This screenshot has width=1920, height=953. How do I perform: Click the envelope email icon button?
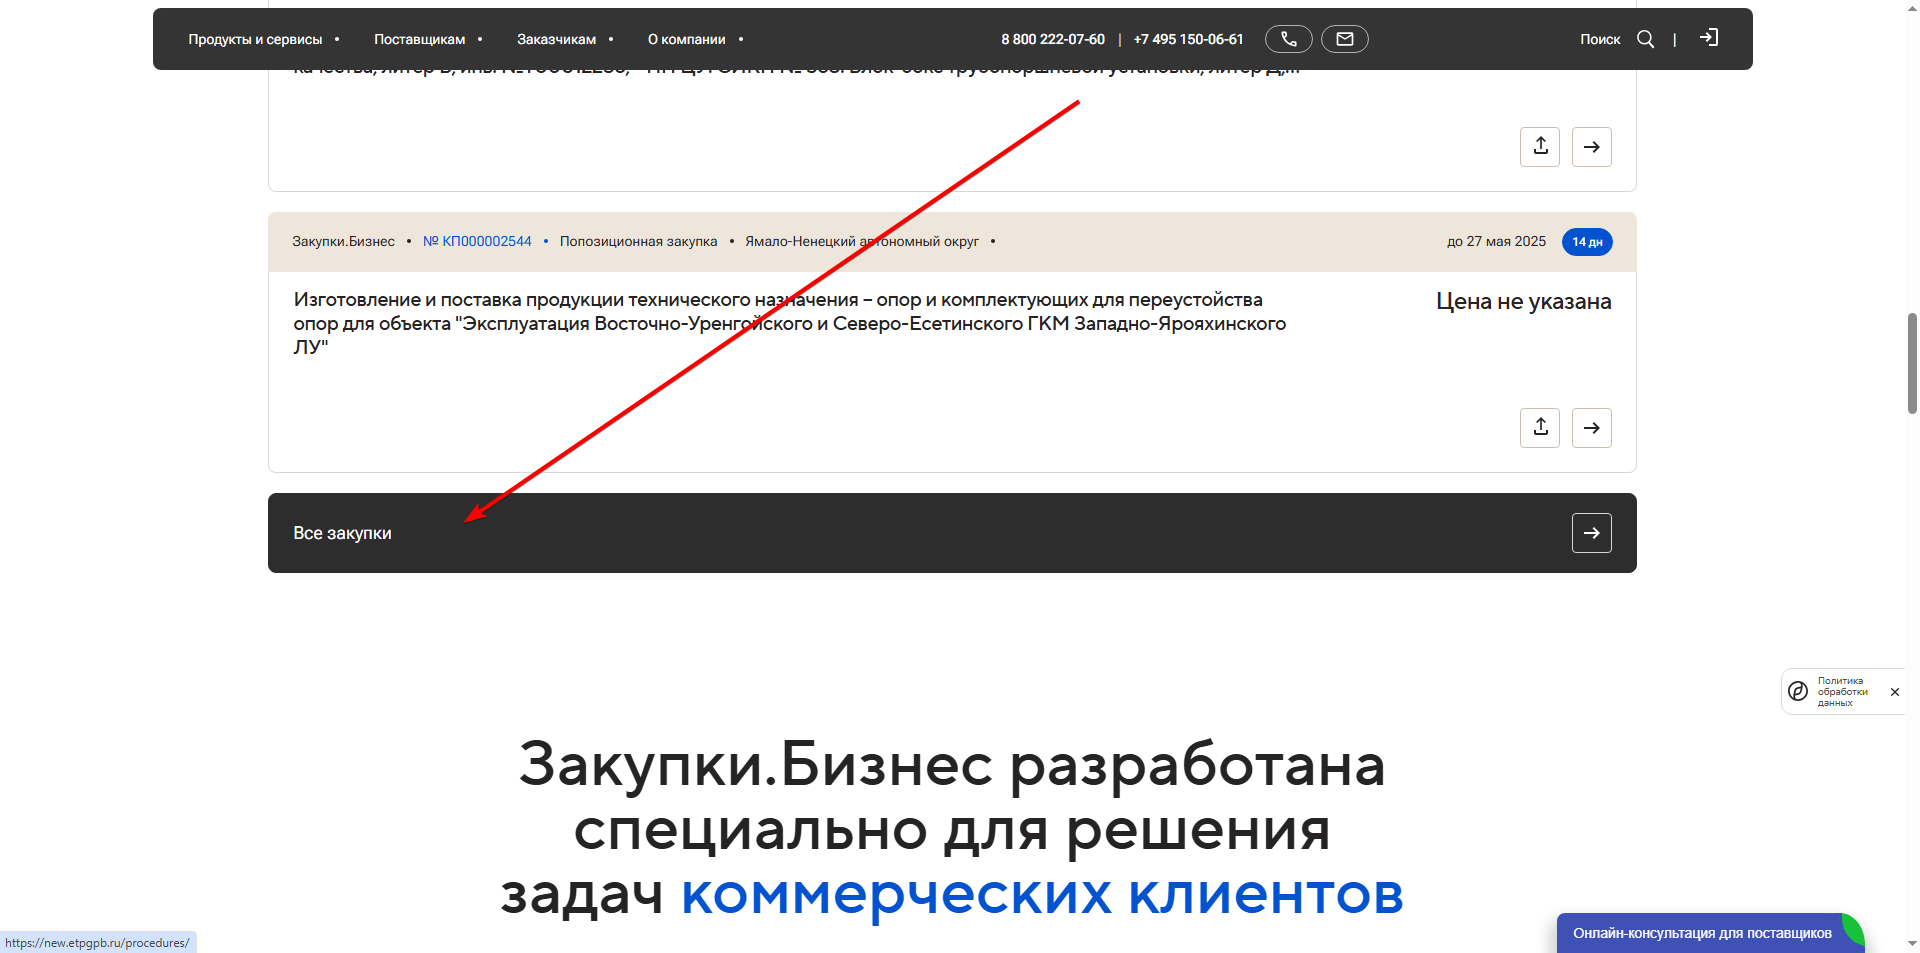pos(1345,39)
